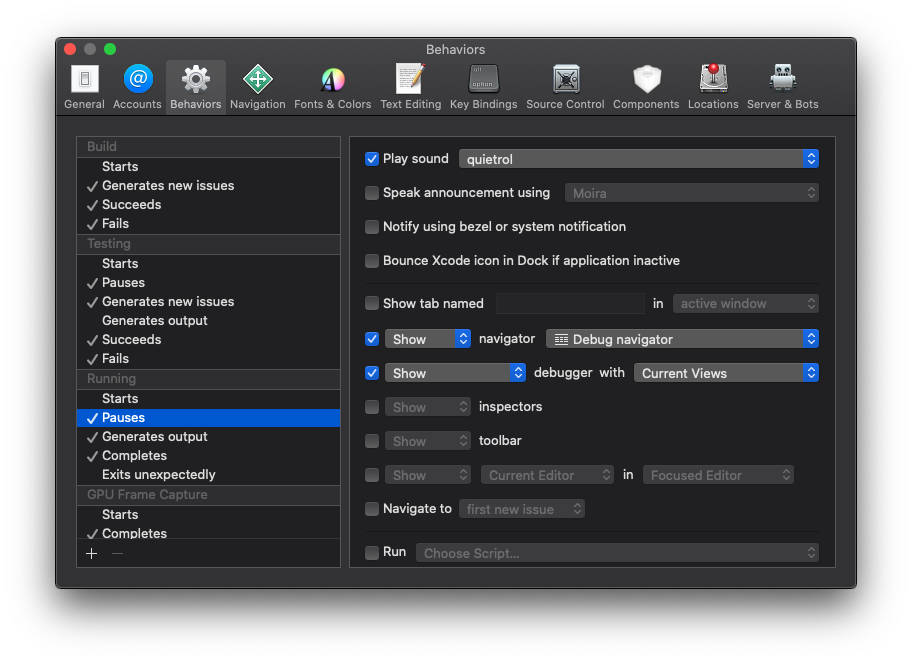This screenshot has height=662, width=912.
Task: Enable the toolbar checkbox
Action: 372,441
